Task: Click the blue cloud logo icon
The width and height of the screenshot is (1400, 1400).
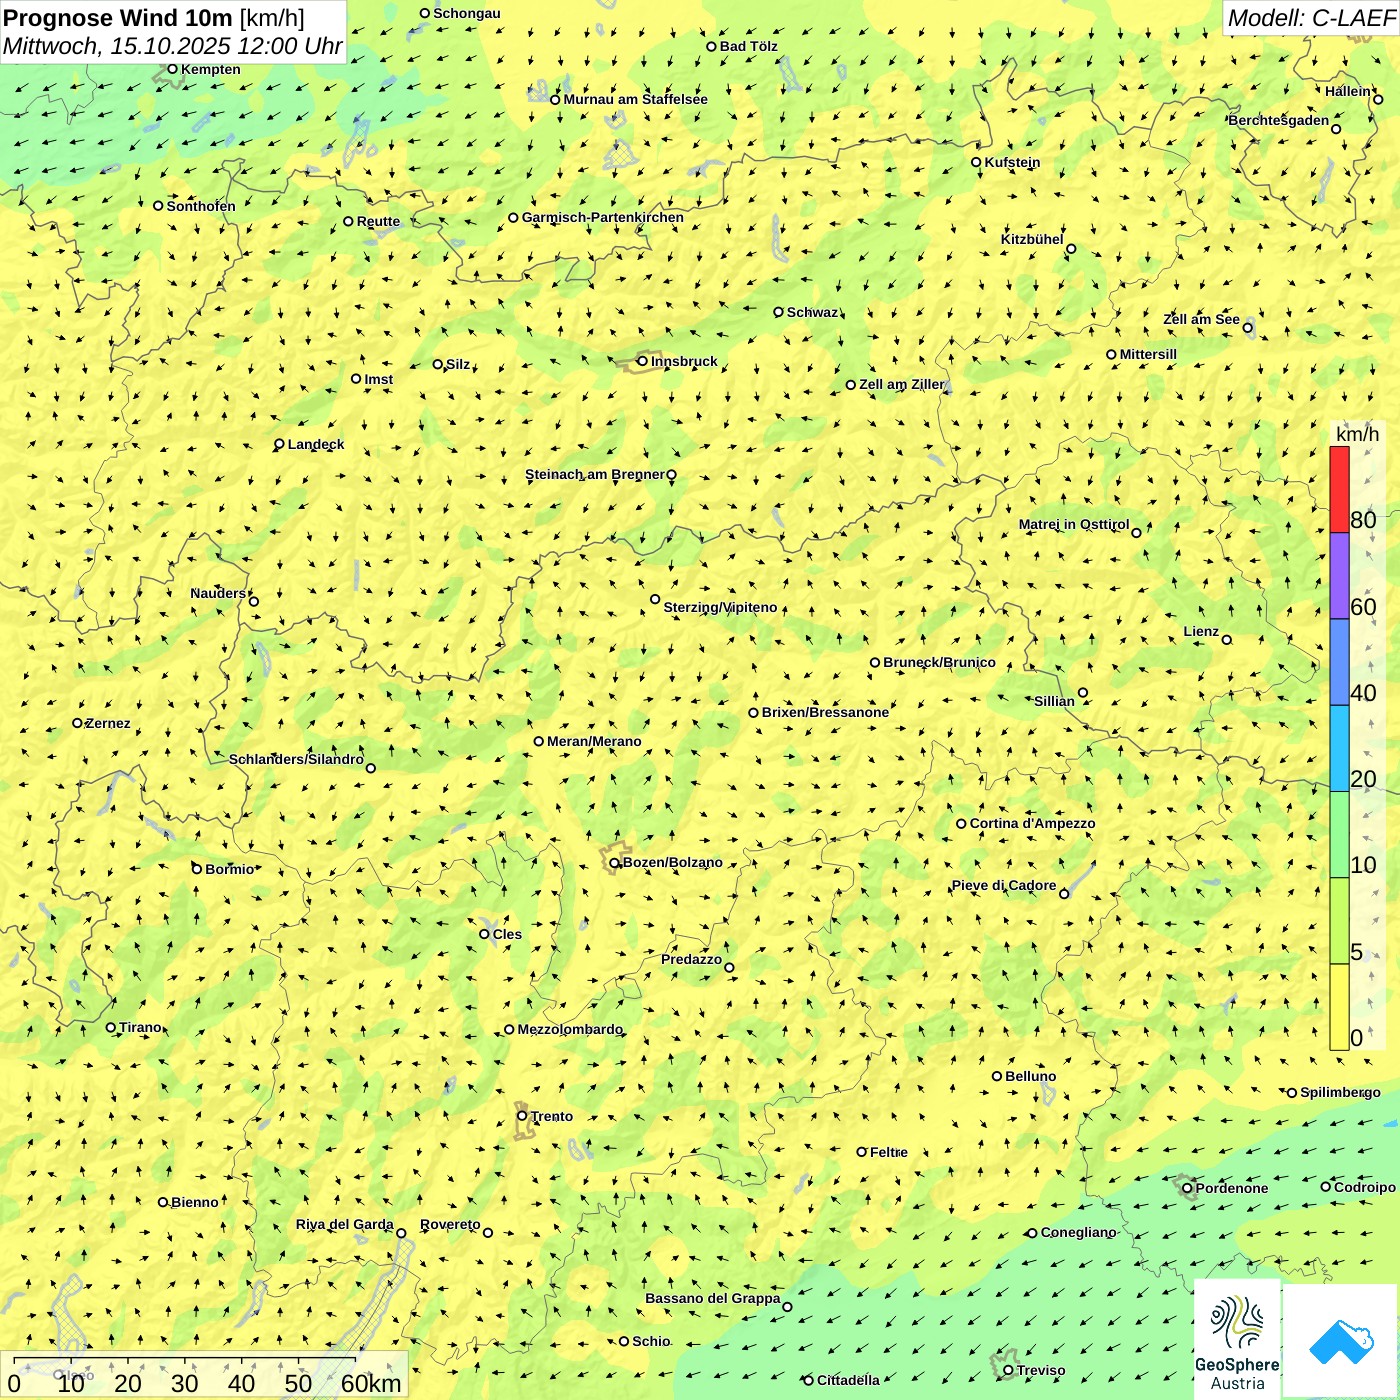Action: click(x=1341, y=1341)
